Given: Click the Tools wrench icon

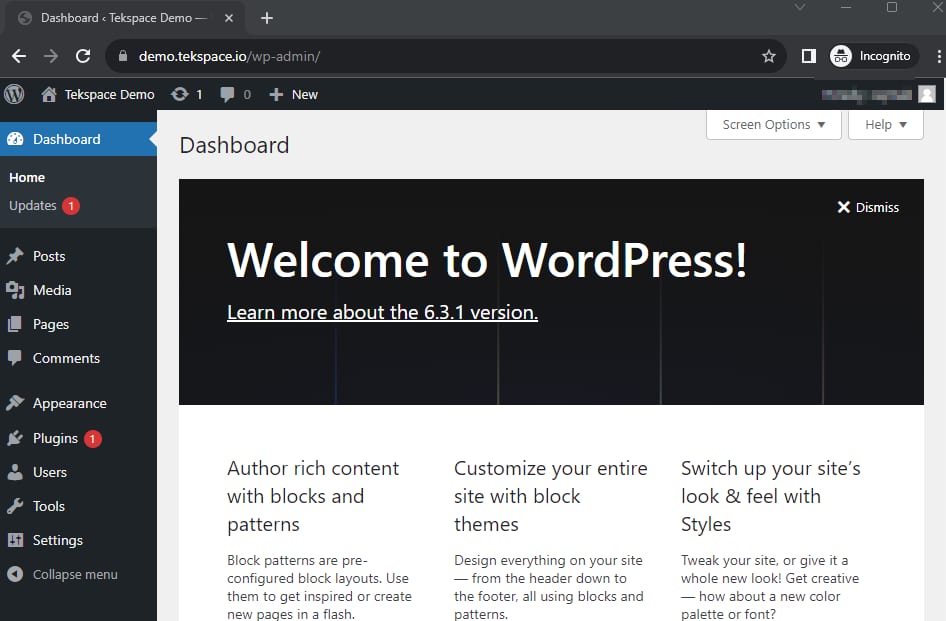Looking at the screenshot, I should [x=15, y=506].
